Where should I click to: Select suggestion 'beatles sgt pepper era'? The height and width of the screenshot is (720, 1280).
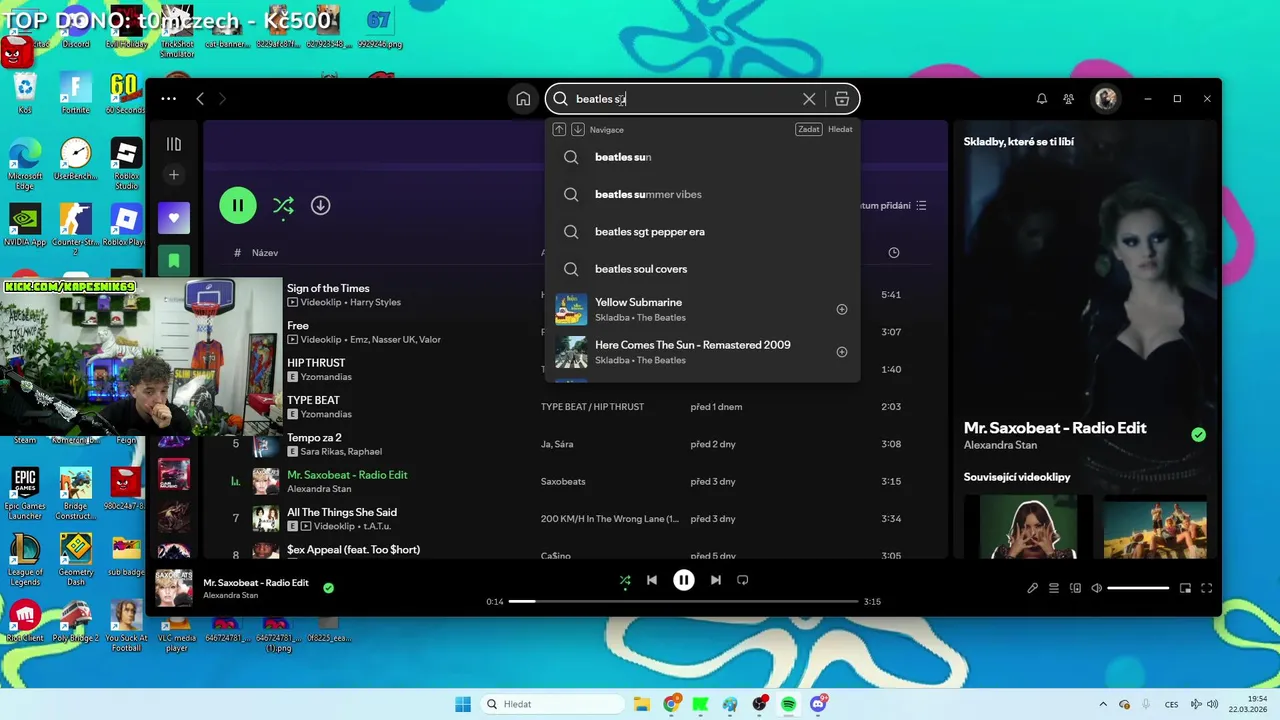point(702,231)
